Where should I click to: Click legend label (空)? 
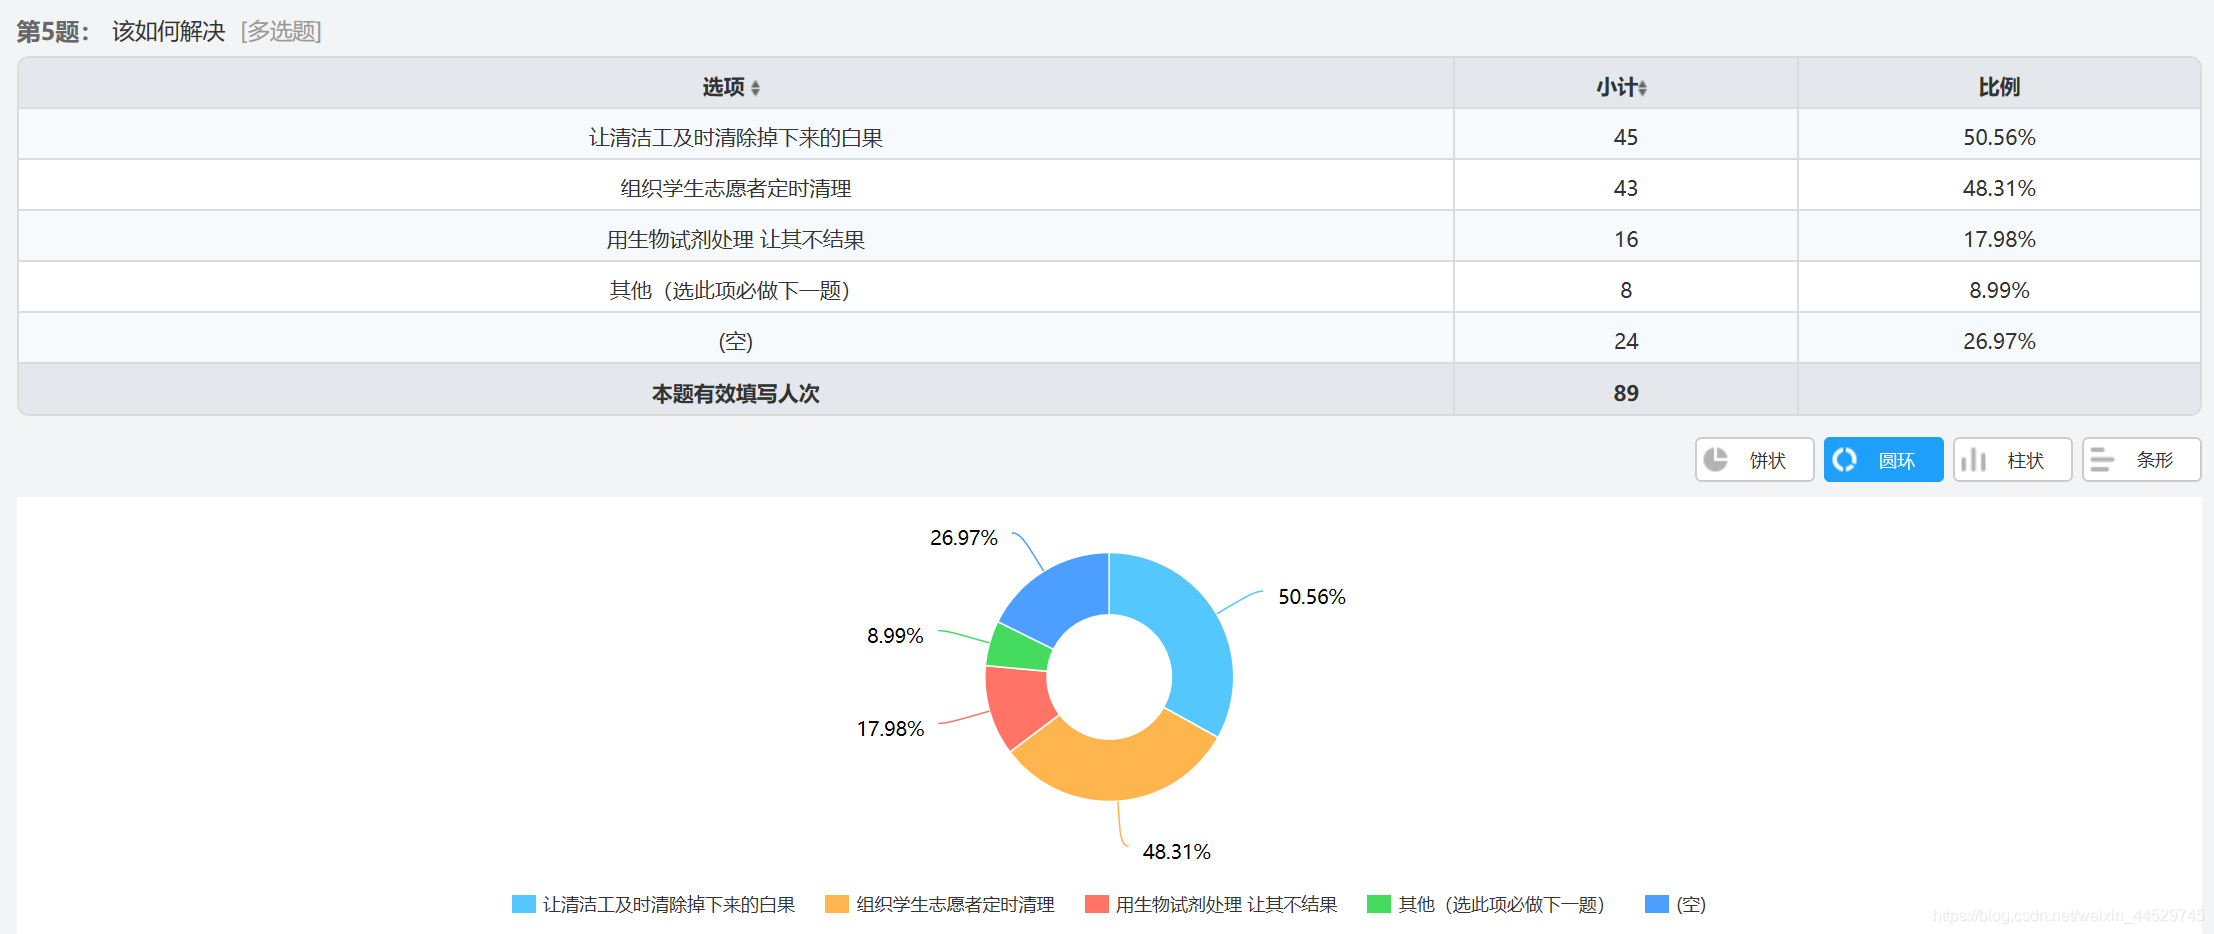coord(1691,904)
